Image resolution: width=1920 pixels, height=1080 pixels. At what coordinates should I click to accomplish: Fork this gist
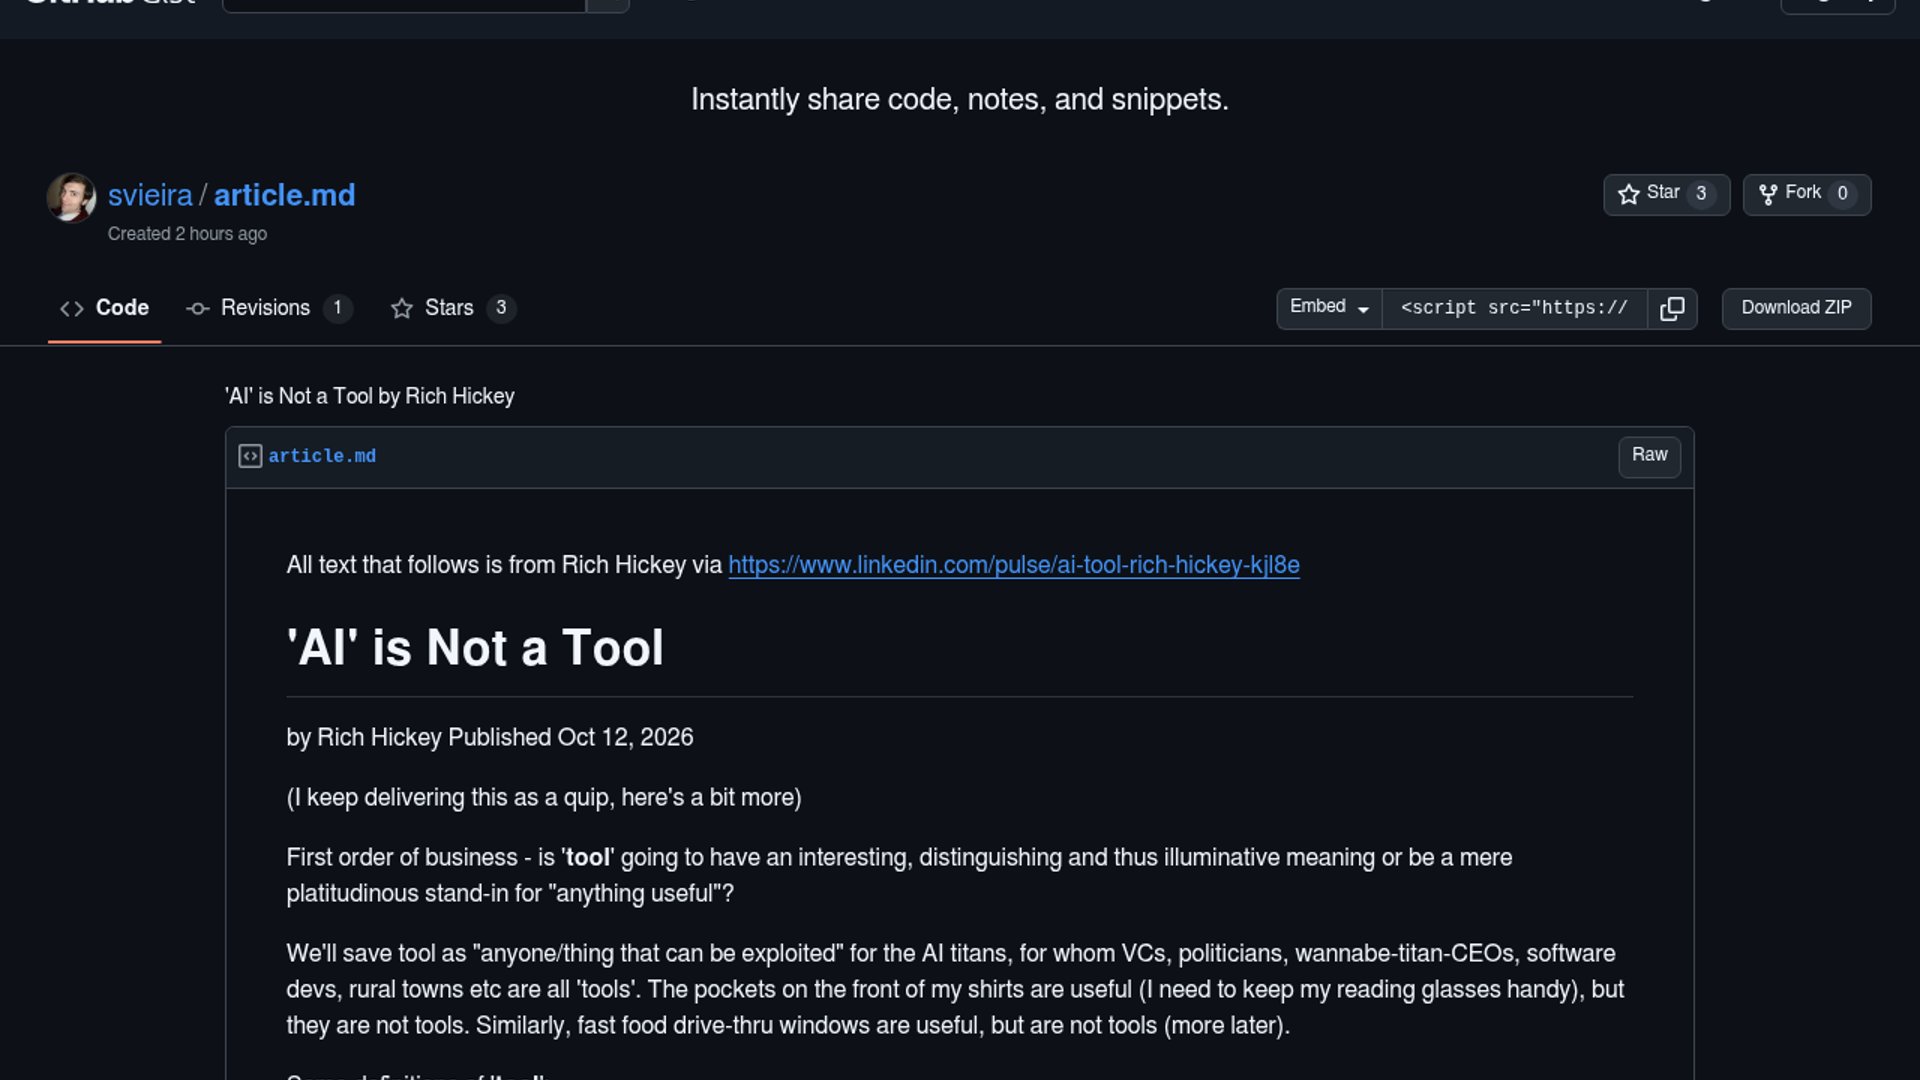(1806, 194)
